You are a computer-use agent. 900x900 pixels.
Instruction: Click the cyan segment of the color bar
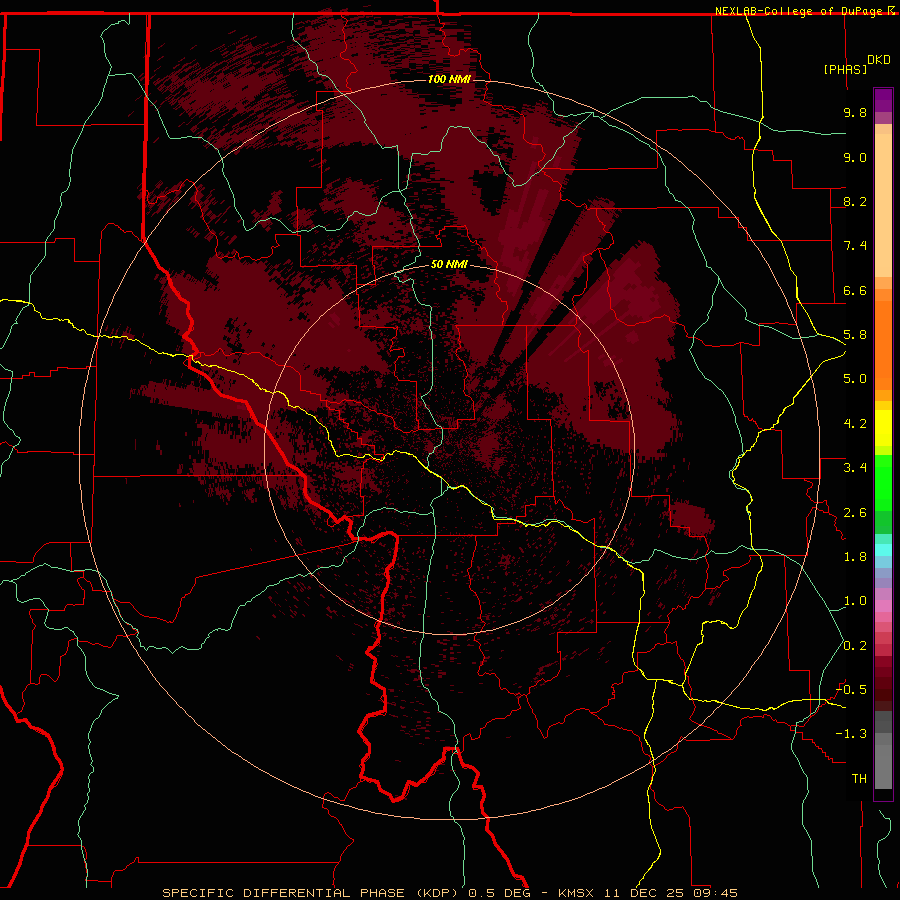[x=883, y=550]
